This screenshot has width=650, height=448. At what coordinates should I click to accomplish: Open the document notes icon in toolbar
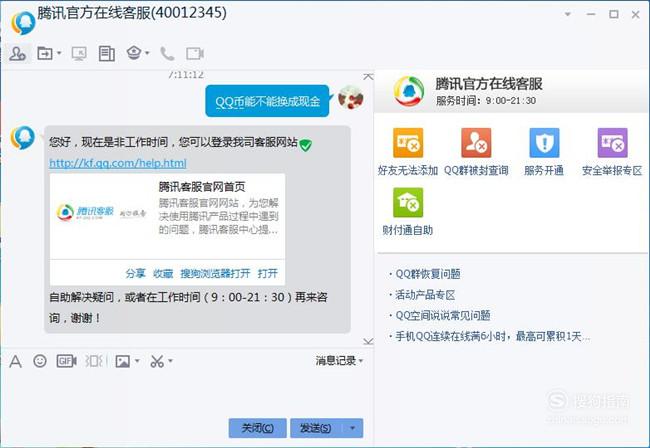coord(107,53)
